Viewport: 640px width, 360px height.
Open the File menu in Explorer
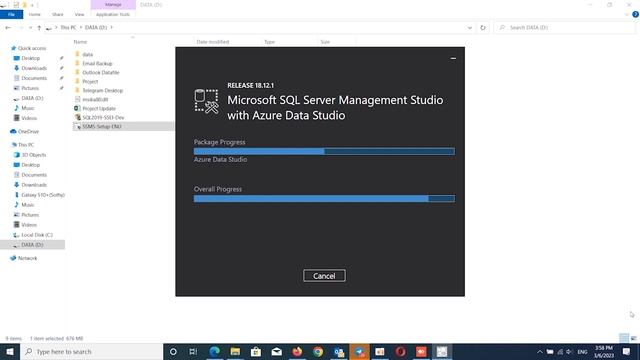pos(11,14)
